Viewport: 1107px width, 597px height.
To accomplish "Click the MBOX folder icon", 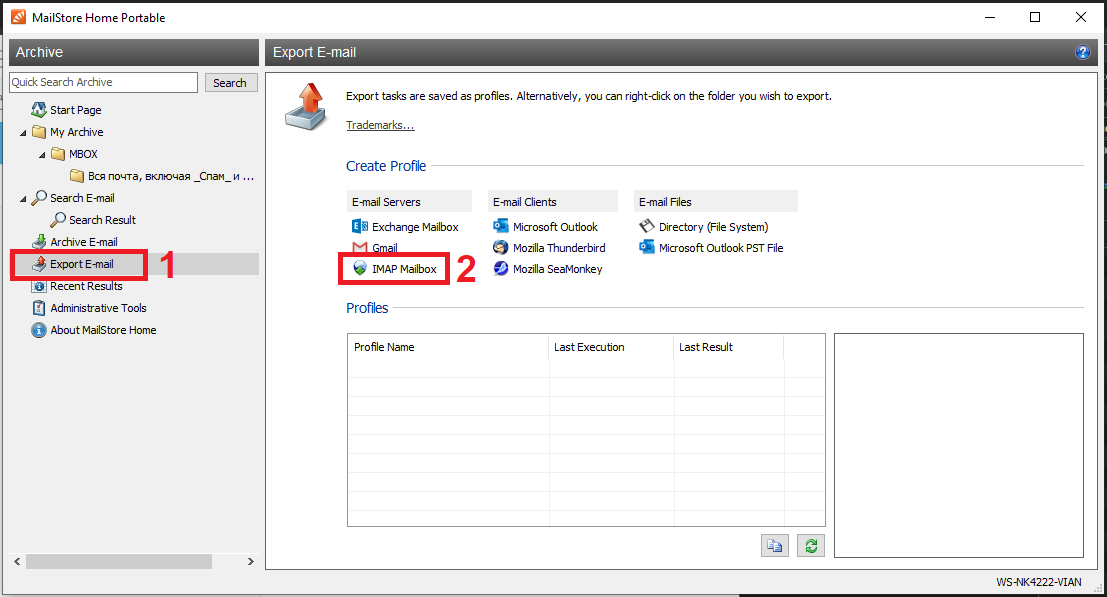I will 58,154.
